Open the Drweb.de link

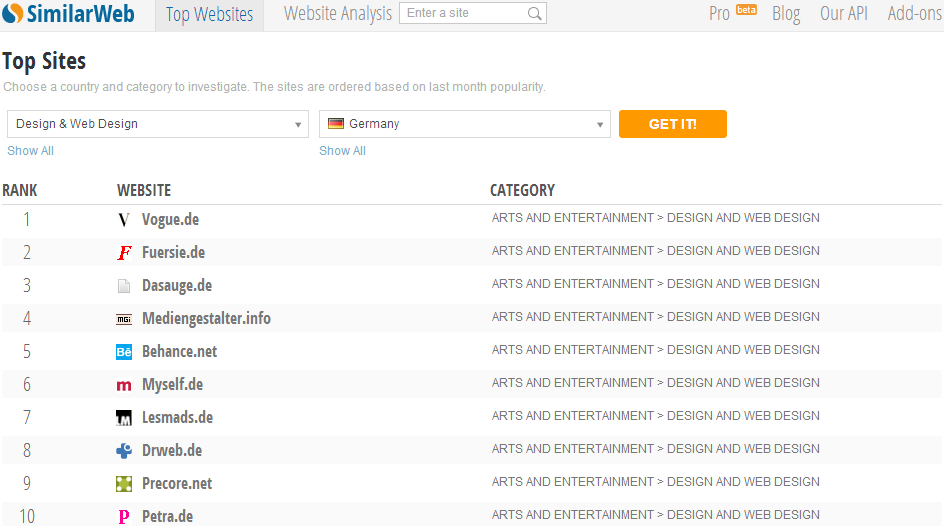pos(172,451)
